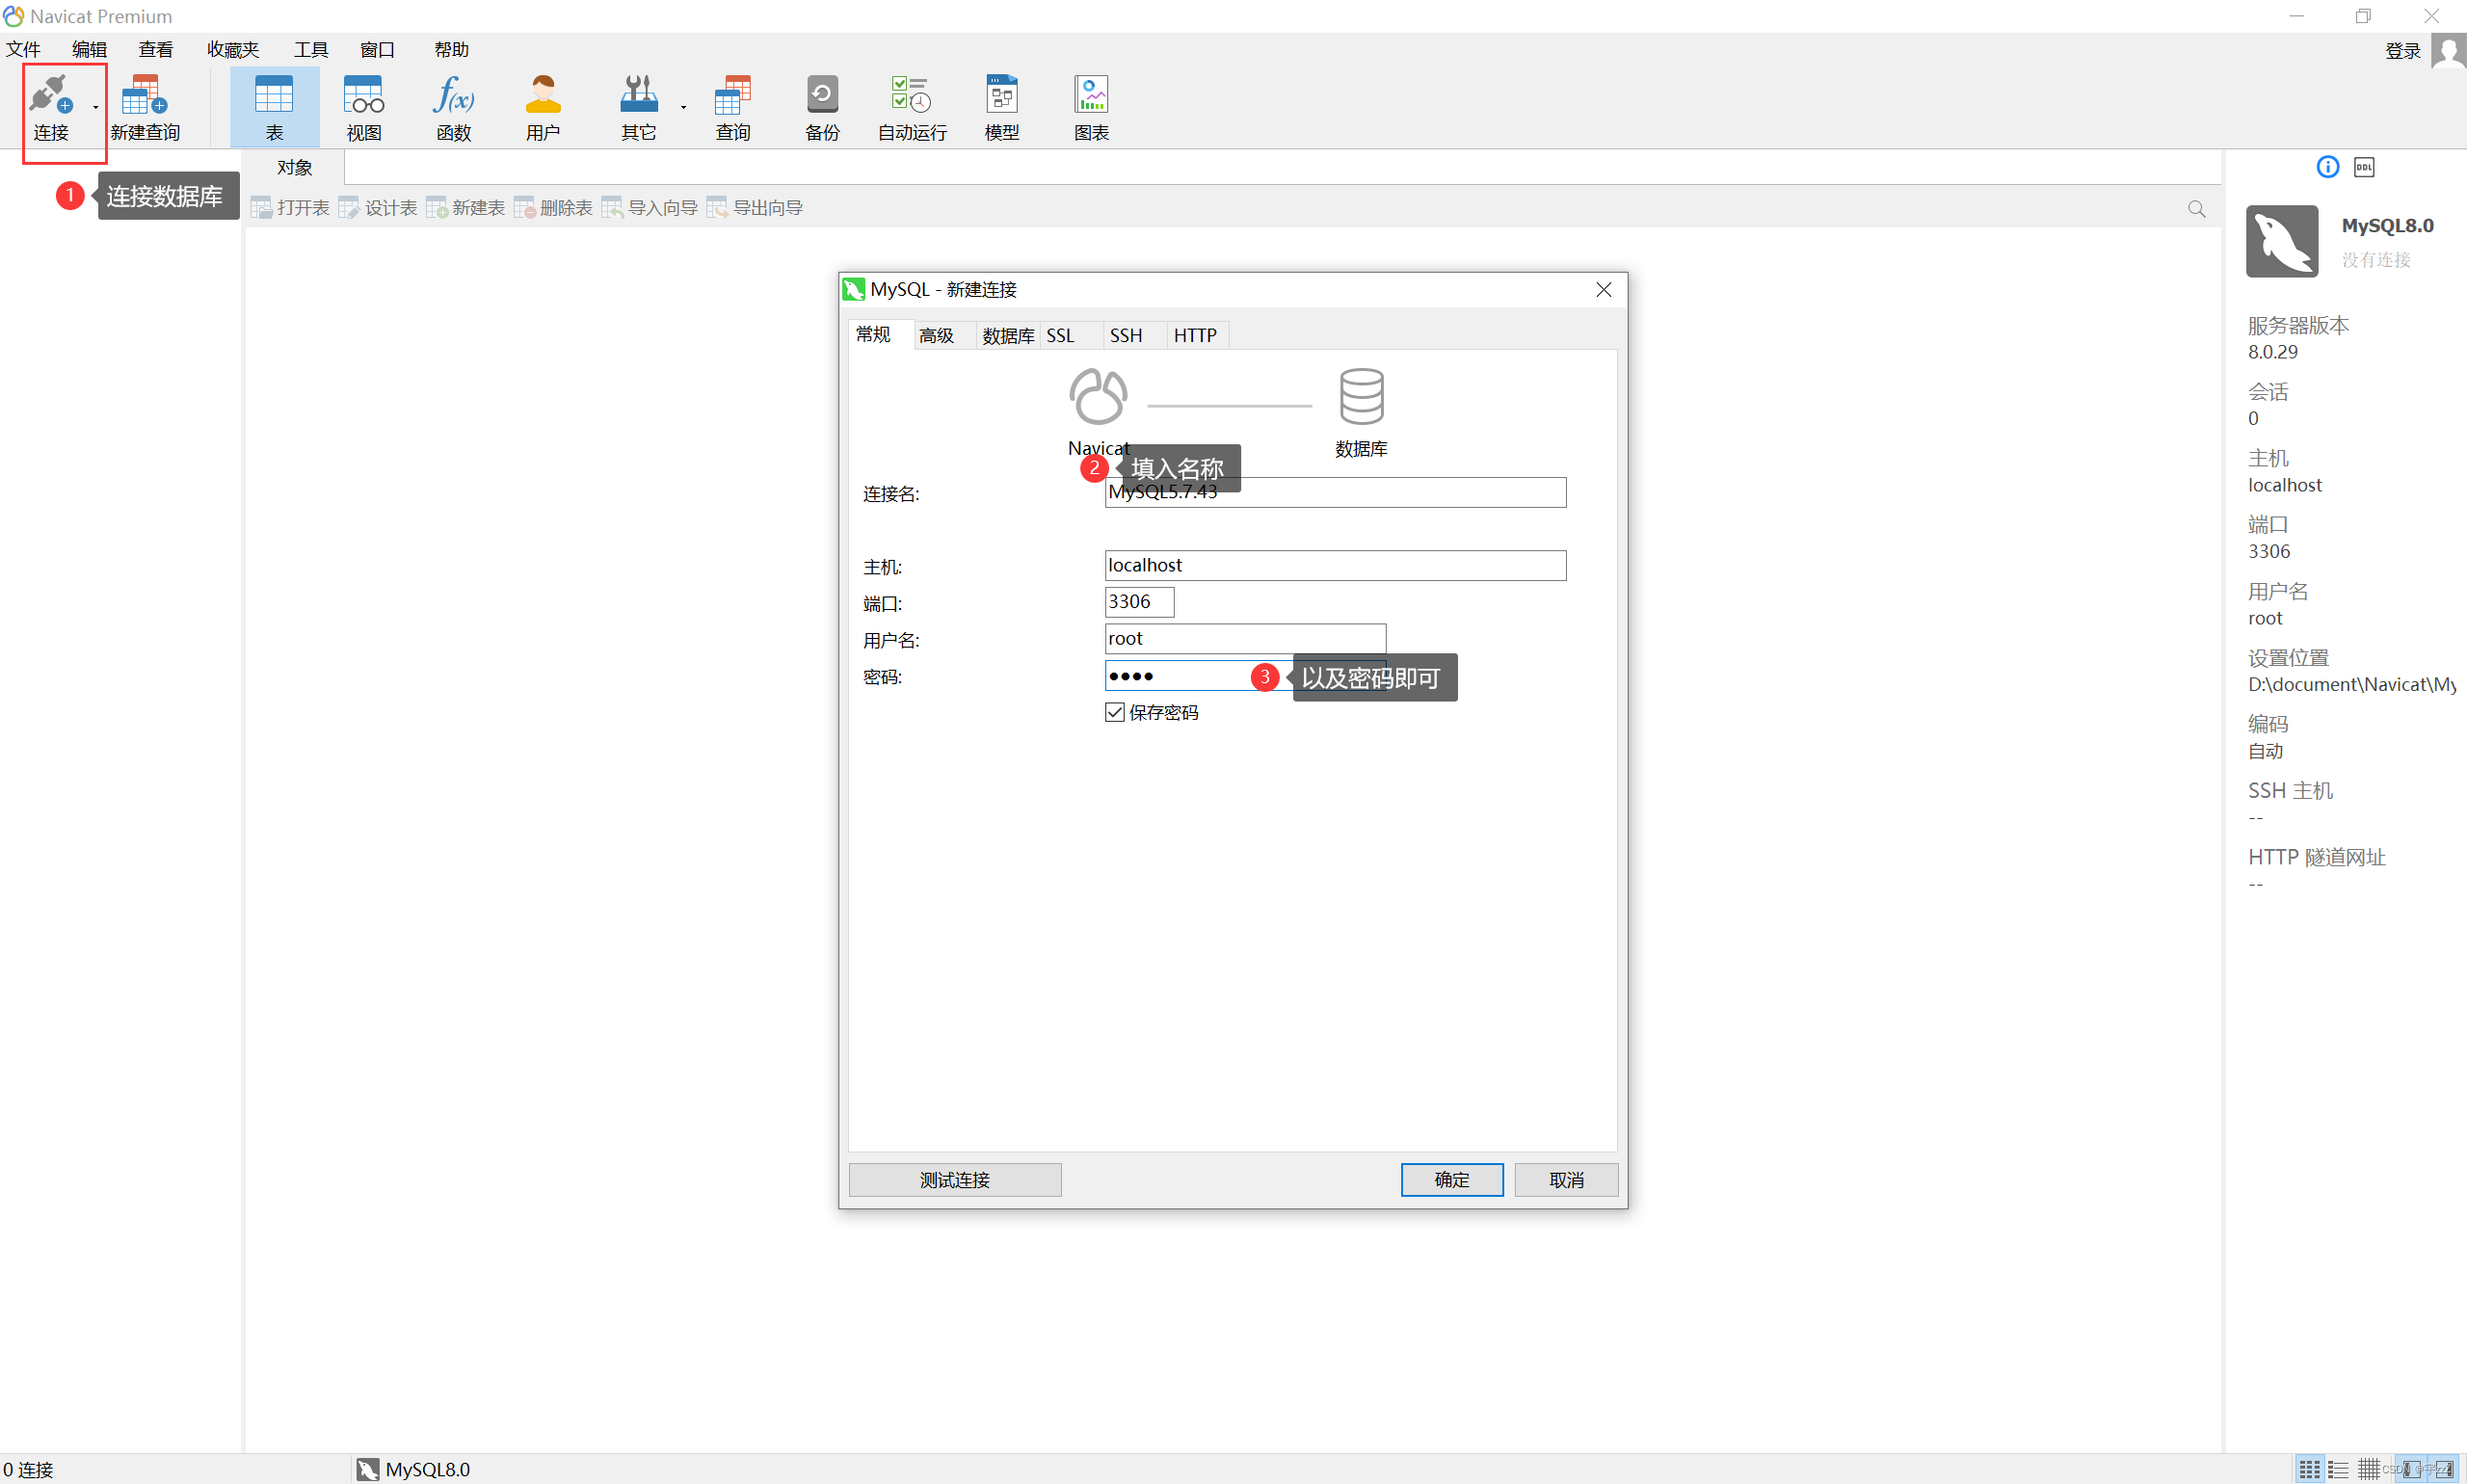Expand the dropdown arrow next to 连接
The image size is (2467, 1484).
point(96,106)
